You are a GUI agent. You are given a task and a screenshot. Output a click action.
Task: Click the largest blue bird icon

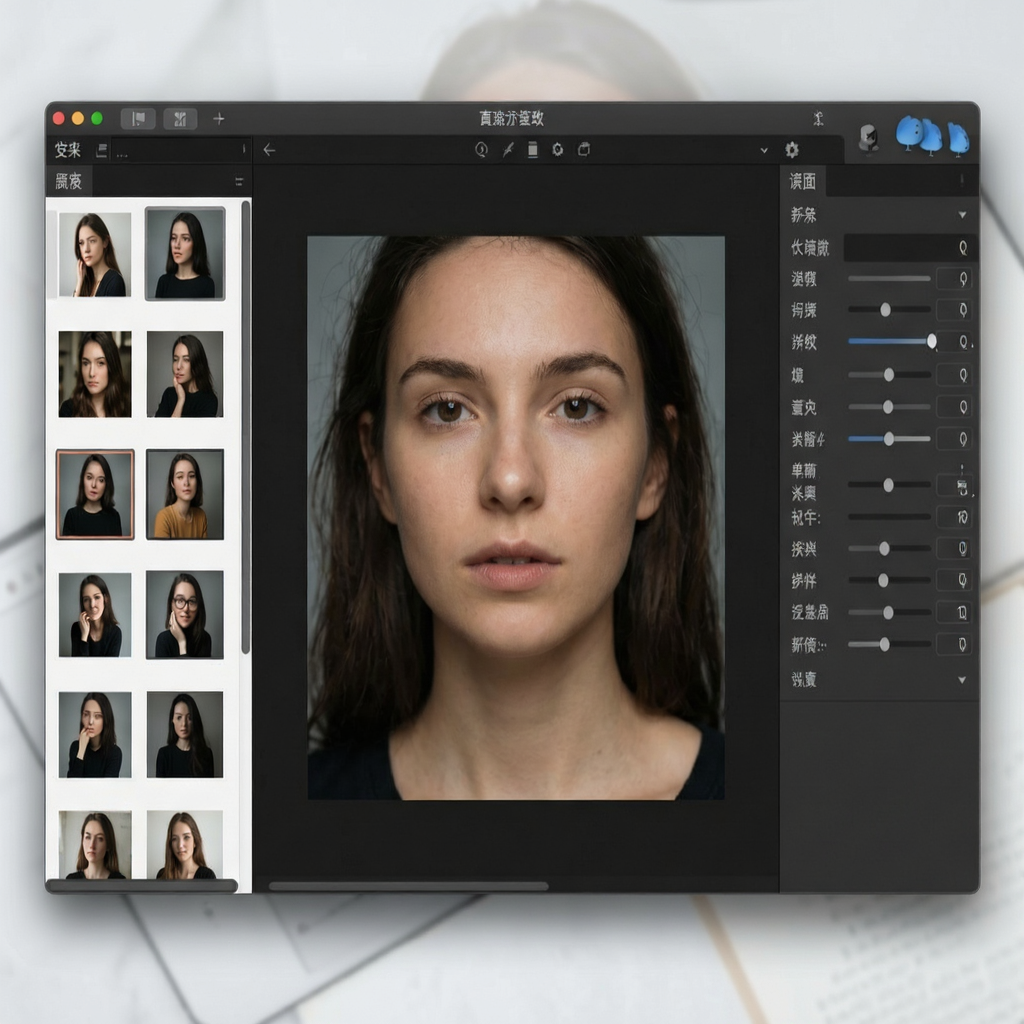[x=909, y=133]
